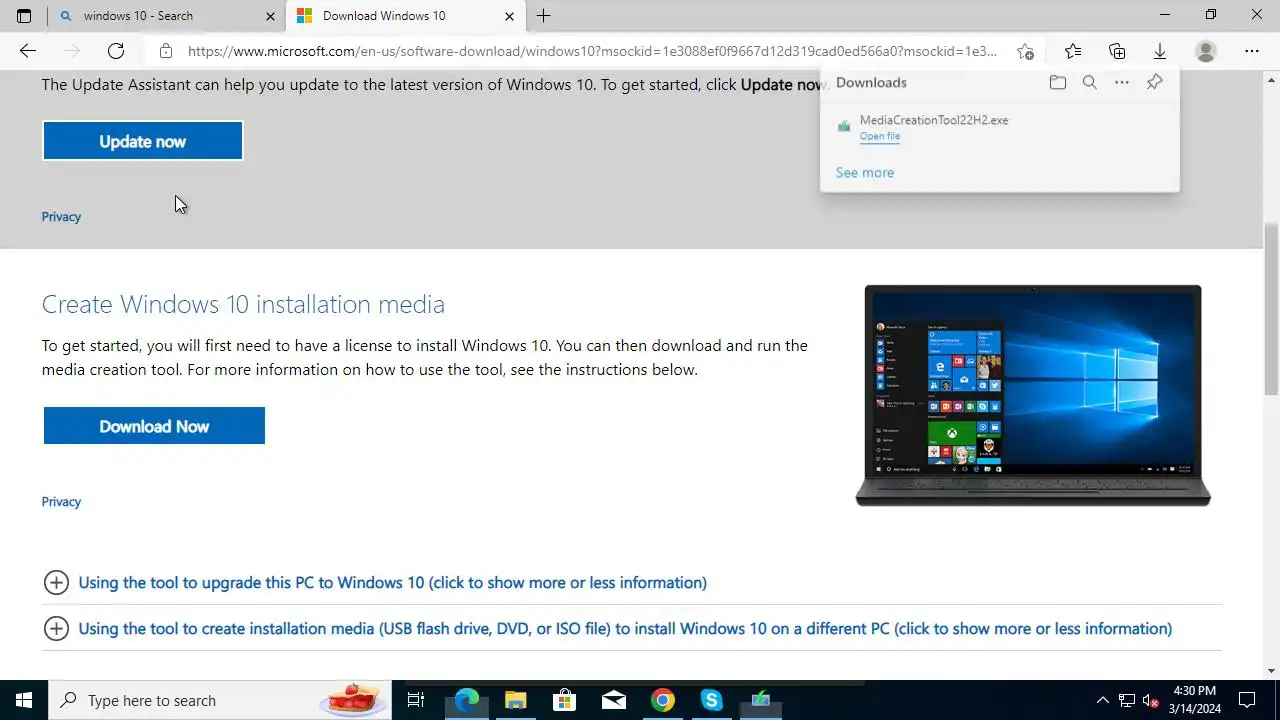Open Microsoft Store from taskbar

point(564,700)
